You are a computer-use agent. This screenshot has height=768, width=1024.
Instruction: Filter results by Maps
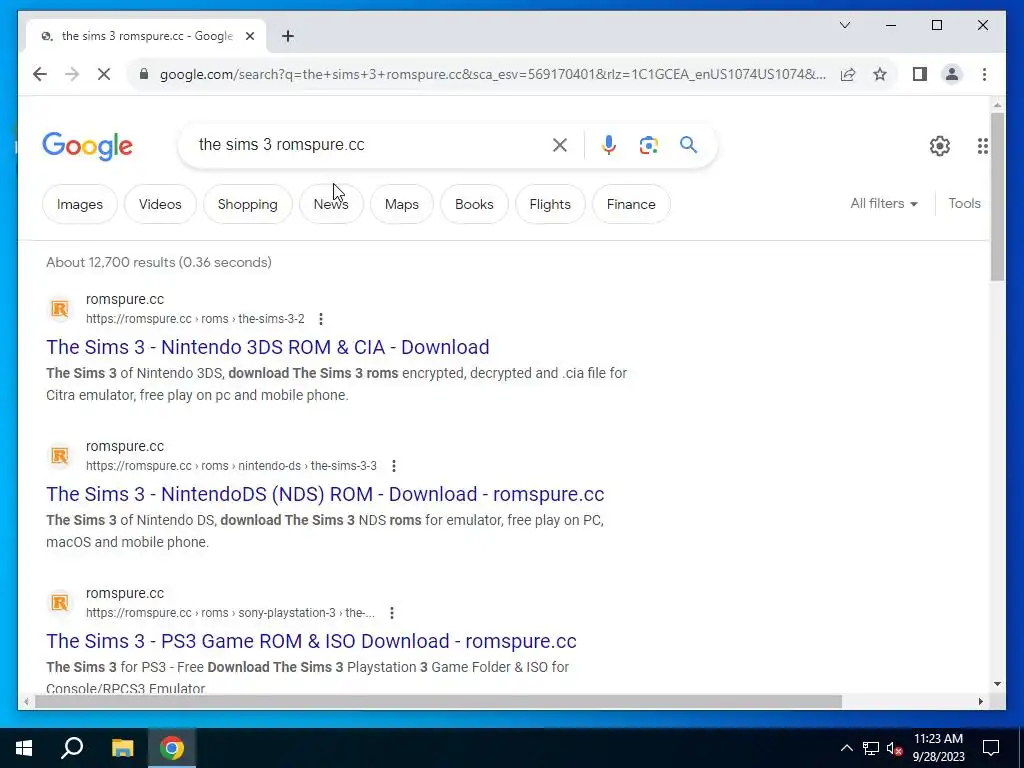(x=402, y=204)
